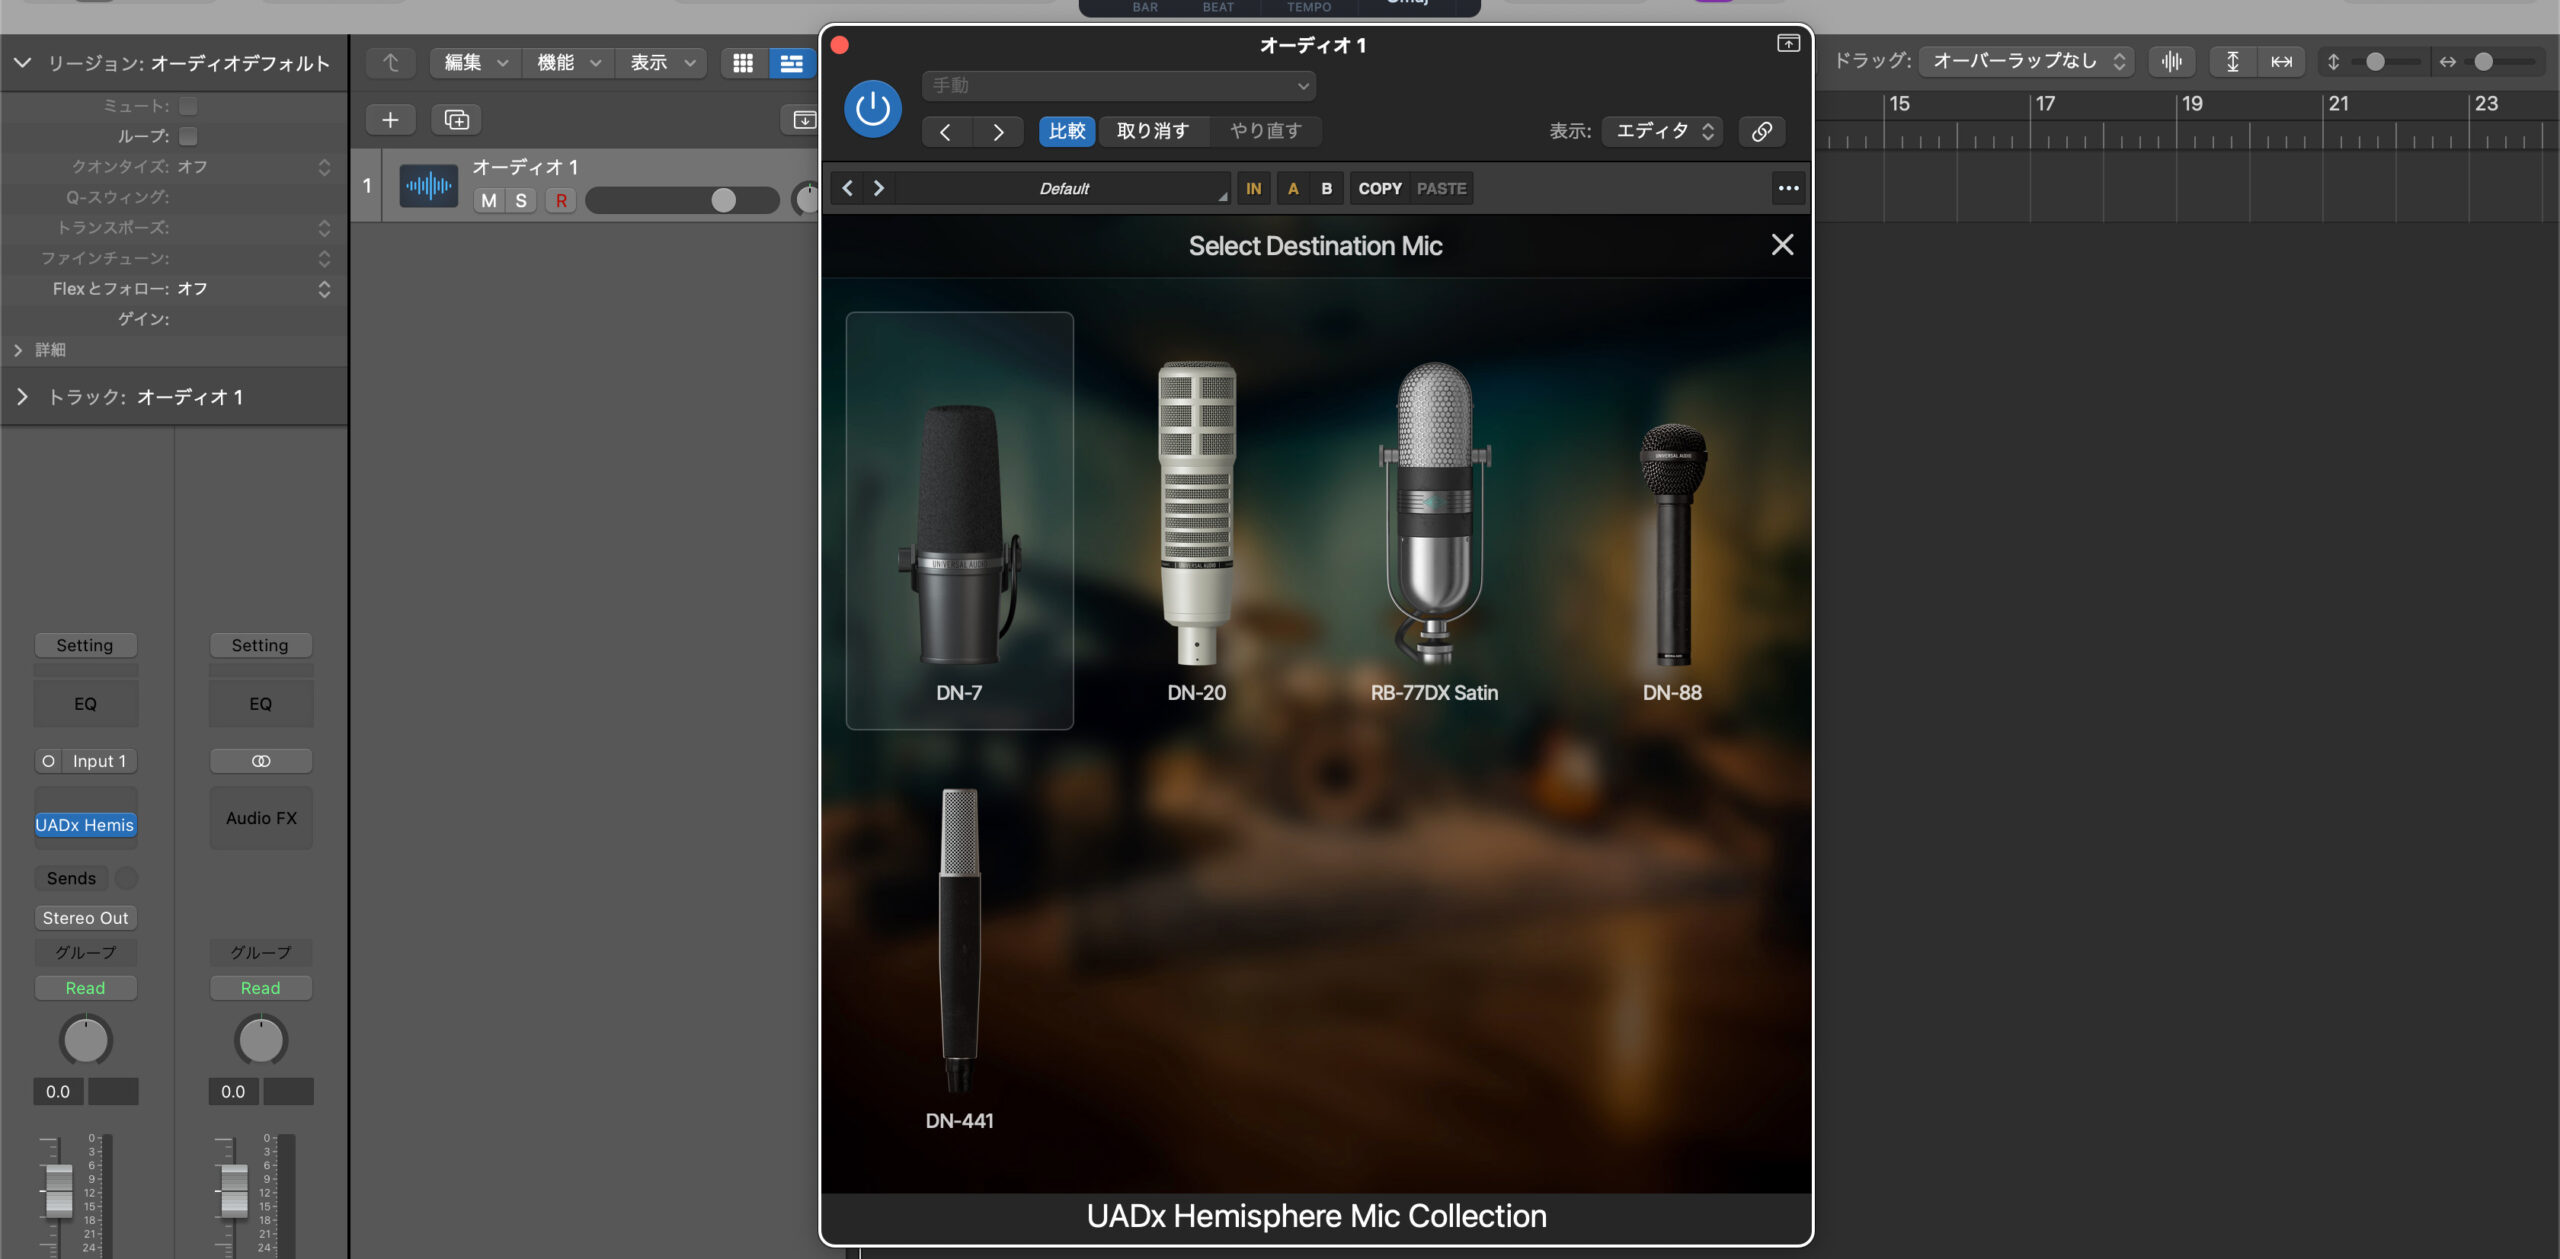
Task: Go to next plugin setting arrow
Action: [x=998, y=131]
